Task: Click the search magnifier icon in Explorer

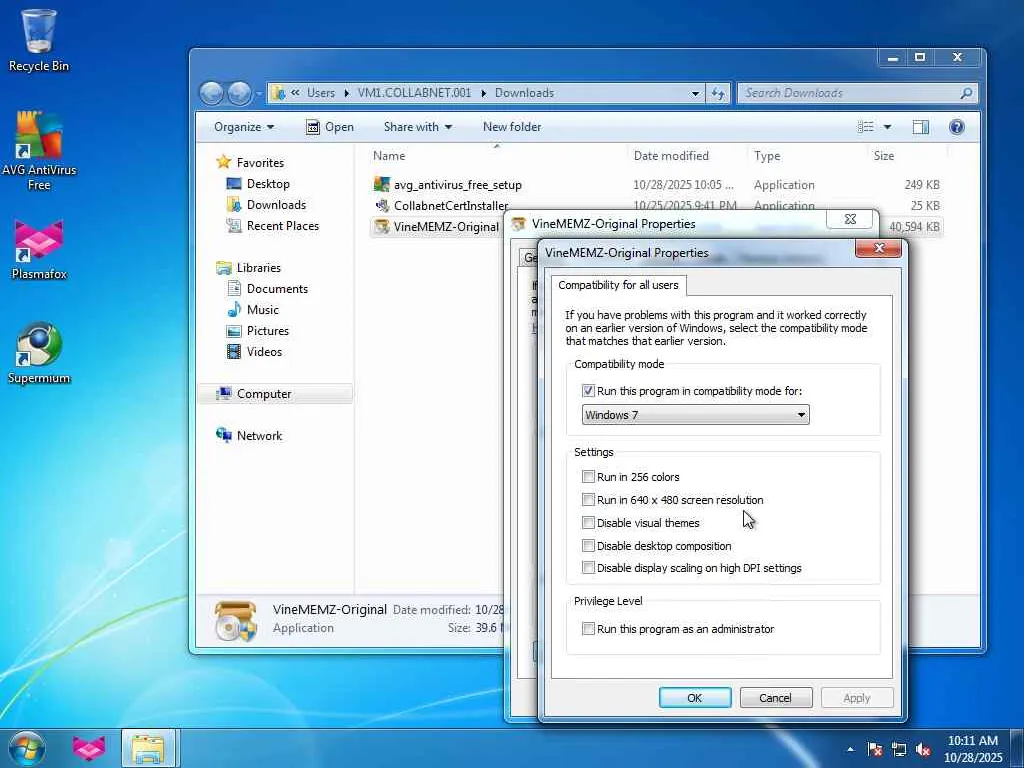Action: (966, 93)
